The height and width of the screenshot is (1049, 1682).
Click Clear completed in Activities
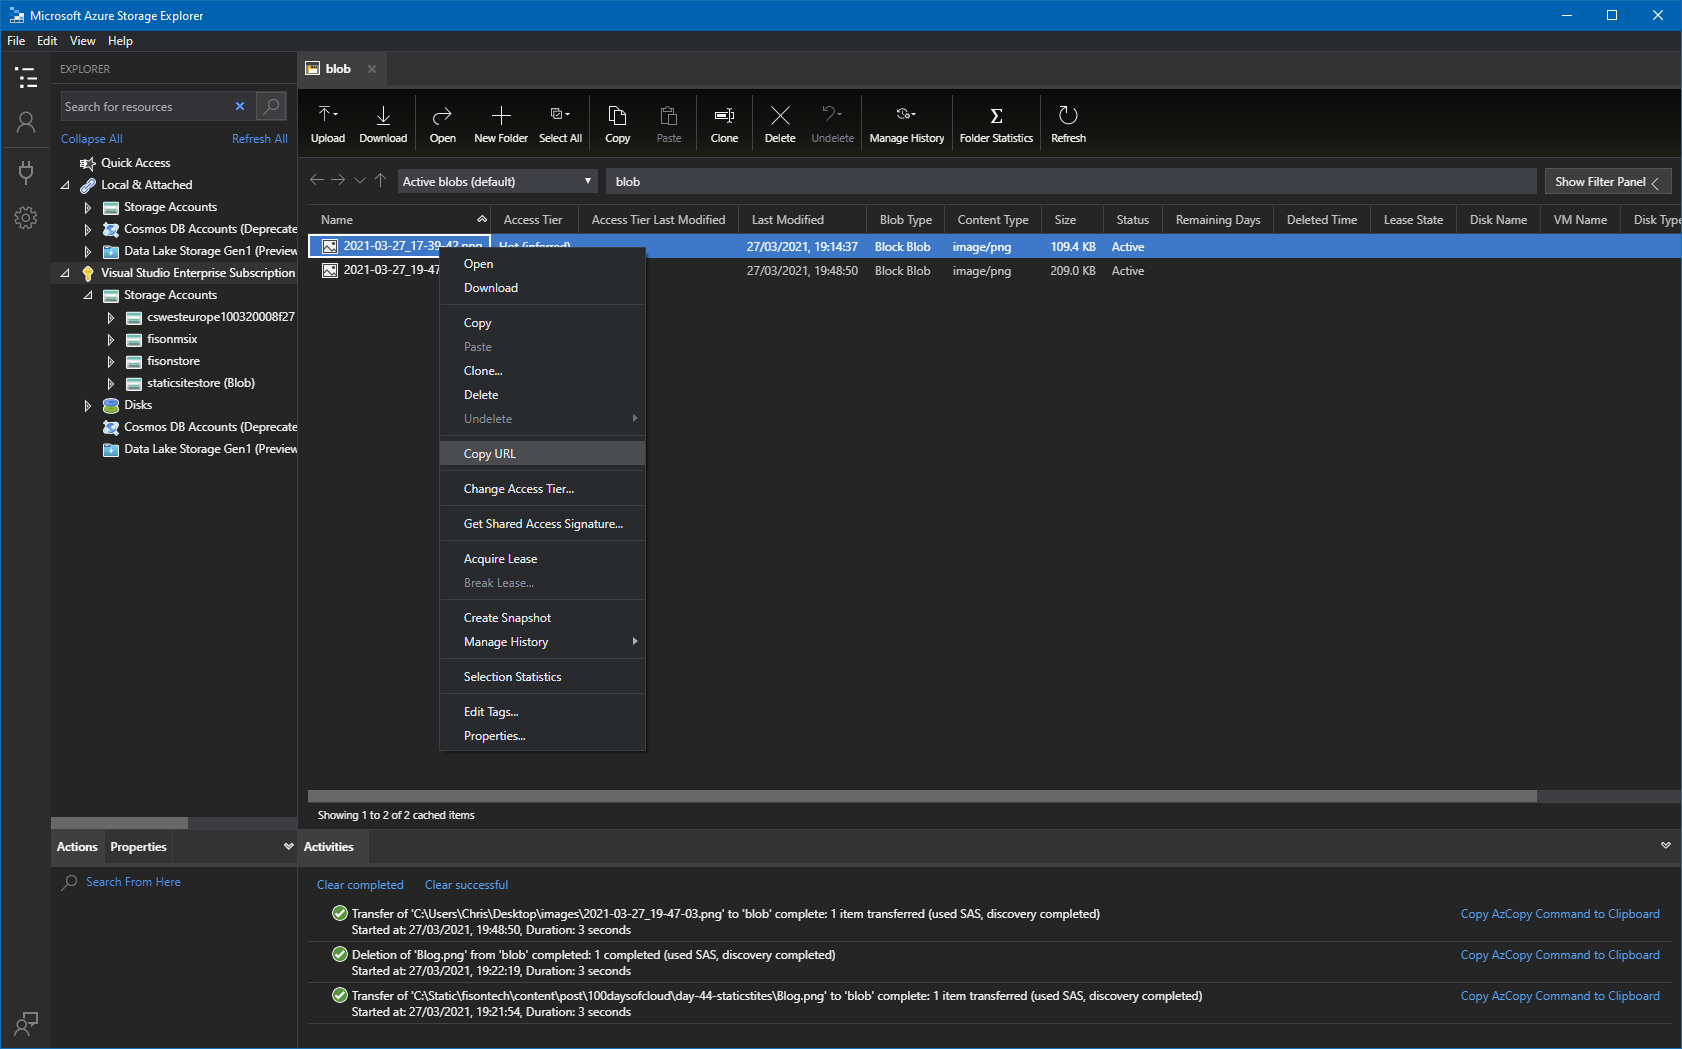tap(360, 885)
